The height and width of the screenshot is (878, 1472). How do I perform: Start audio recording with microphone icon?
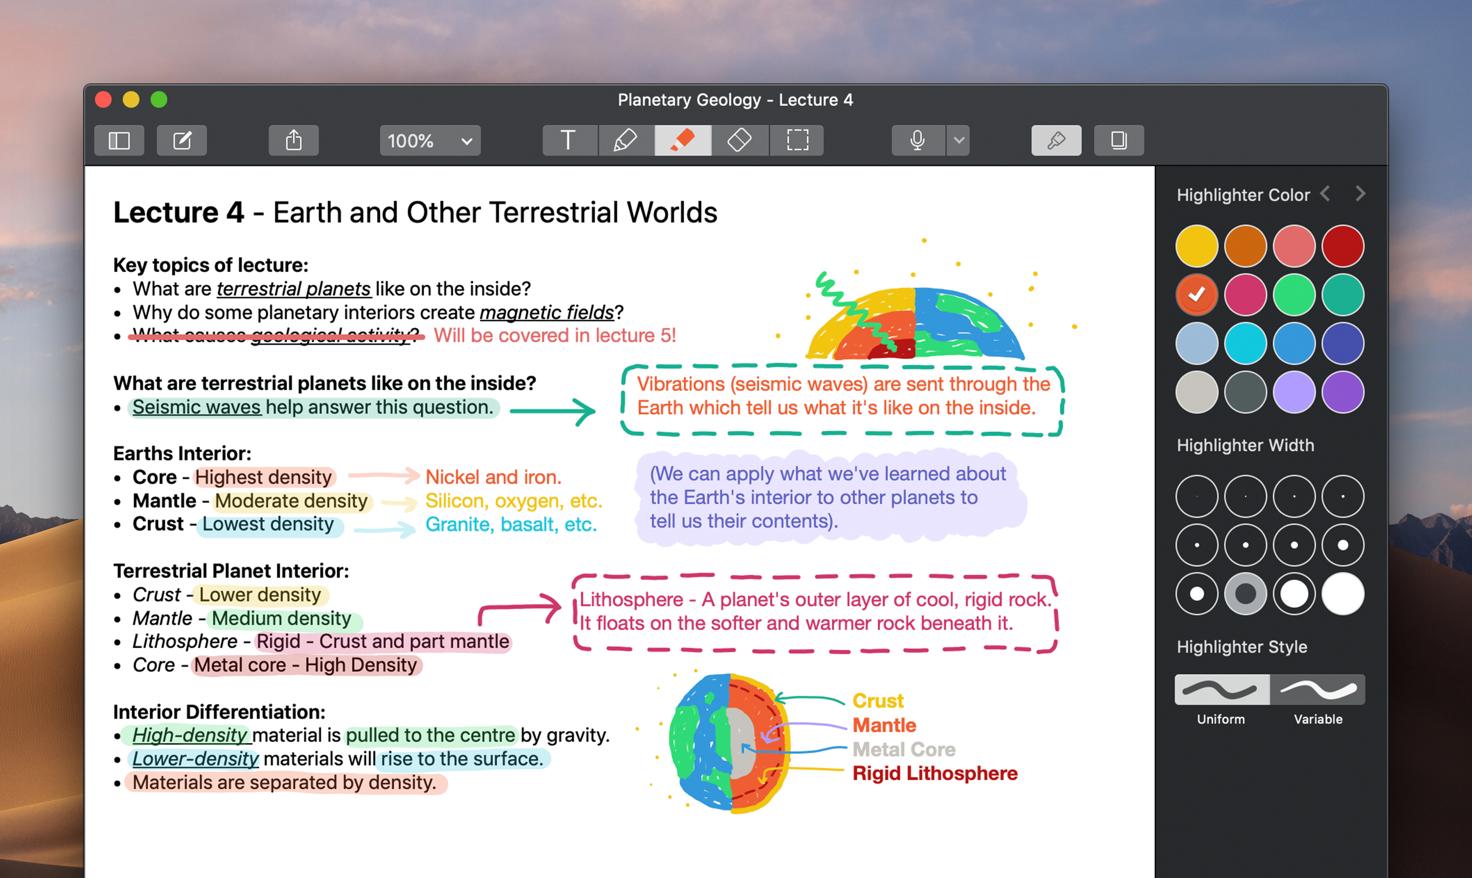tap(917, 141)
